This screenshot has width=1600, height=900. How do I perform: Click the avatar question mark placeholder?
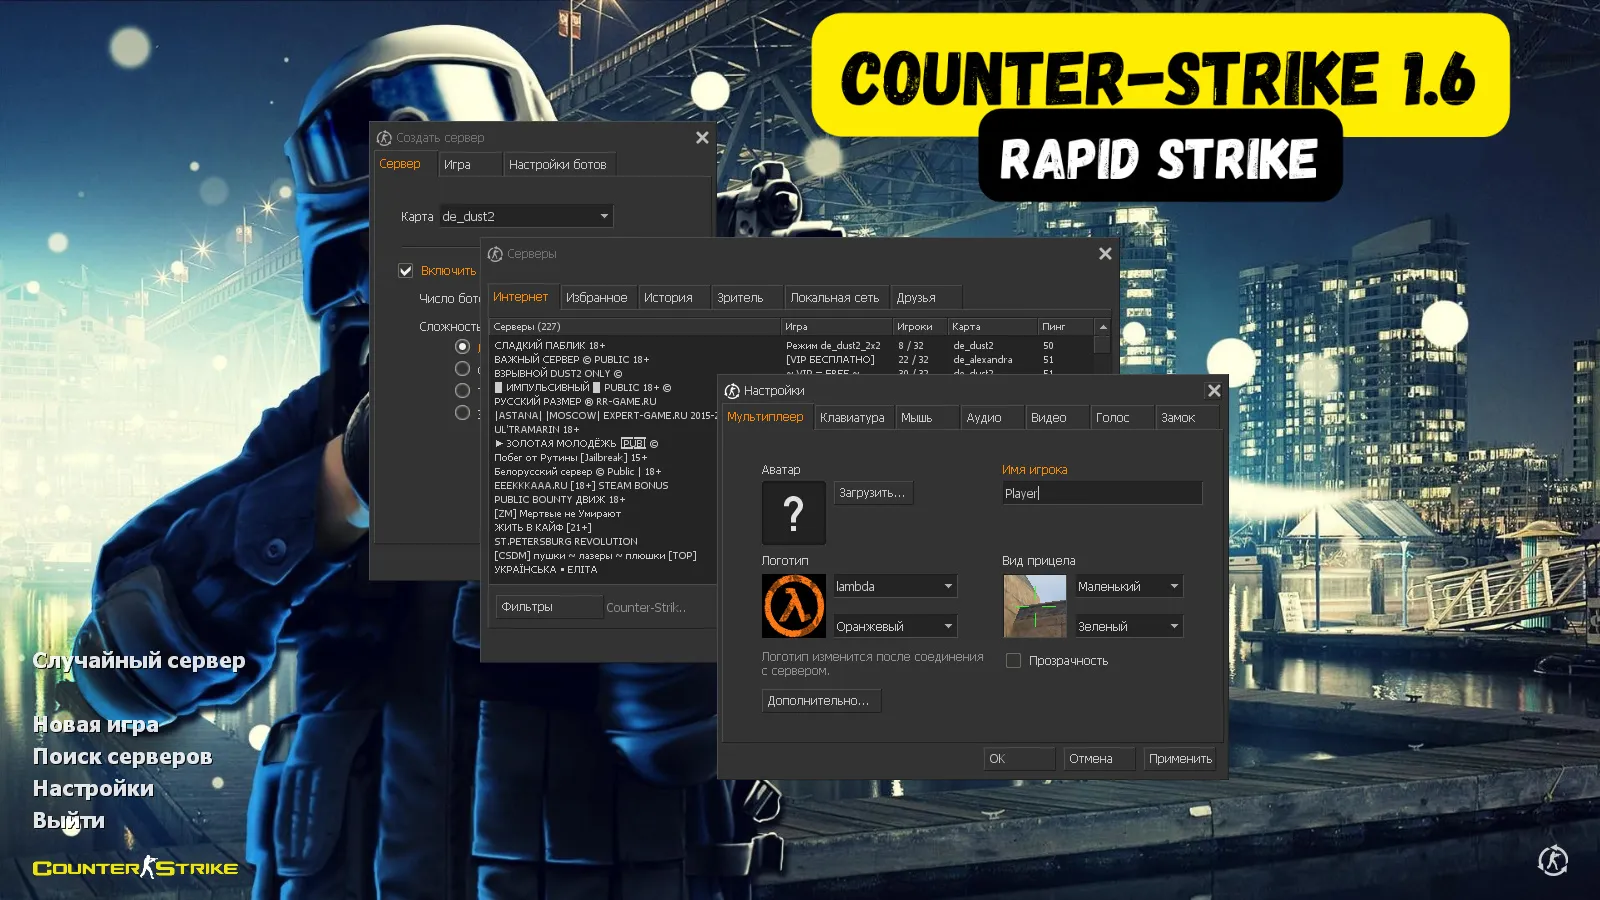(x=793, y=513)
